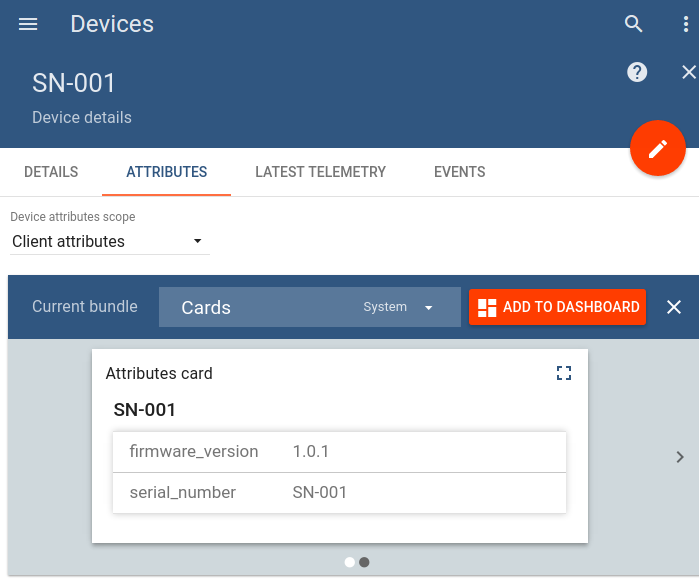Click the help question mark icon
Image resolution: width=699 pixels, height=583 pixels.
click(x=637, y=72)
